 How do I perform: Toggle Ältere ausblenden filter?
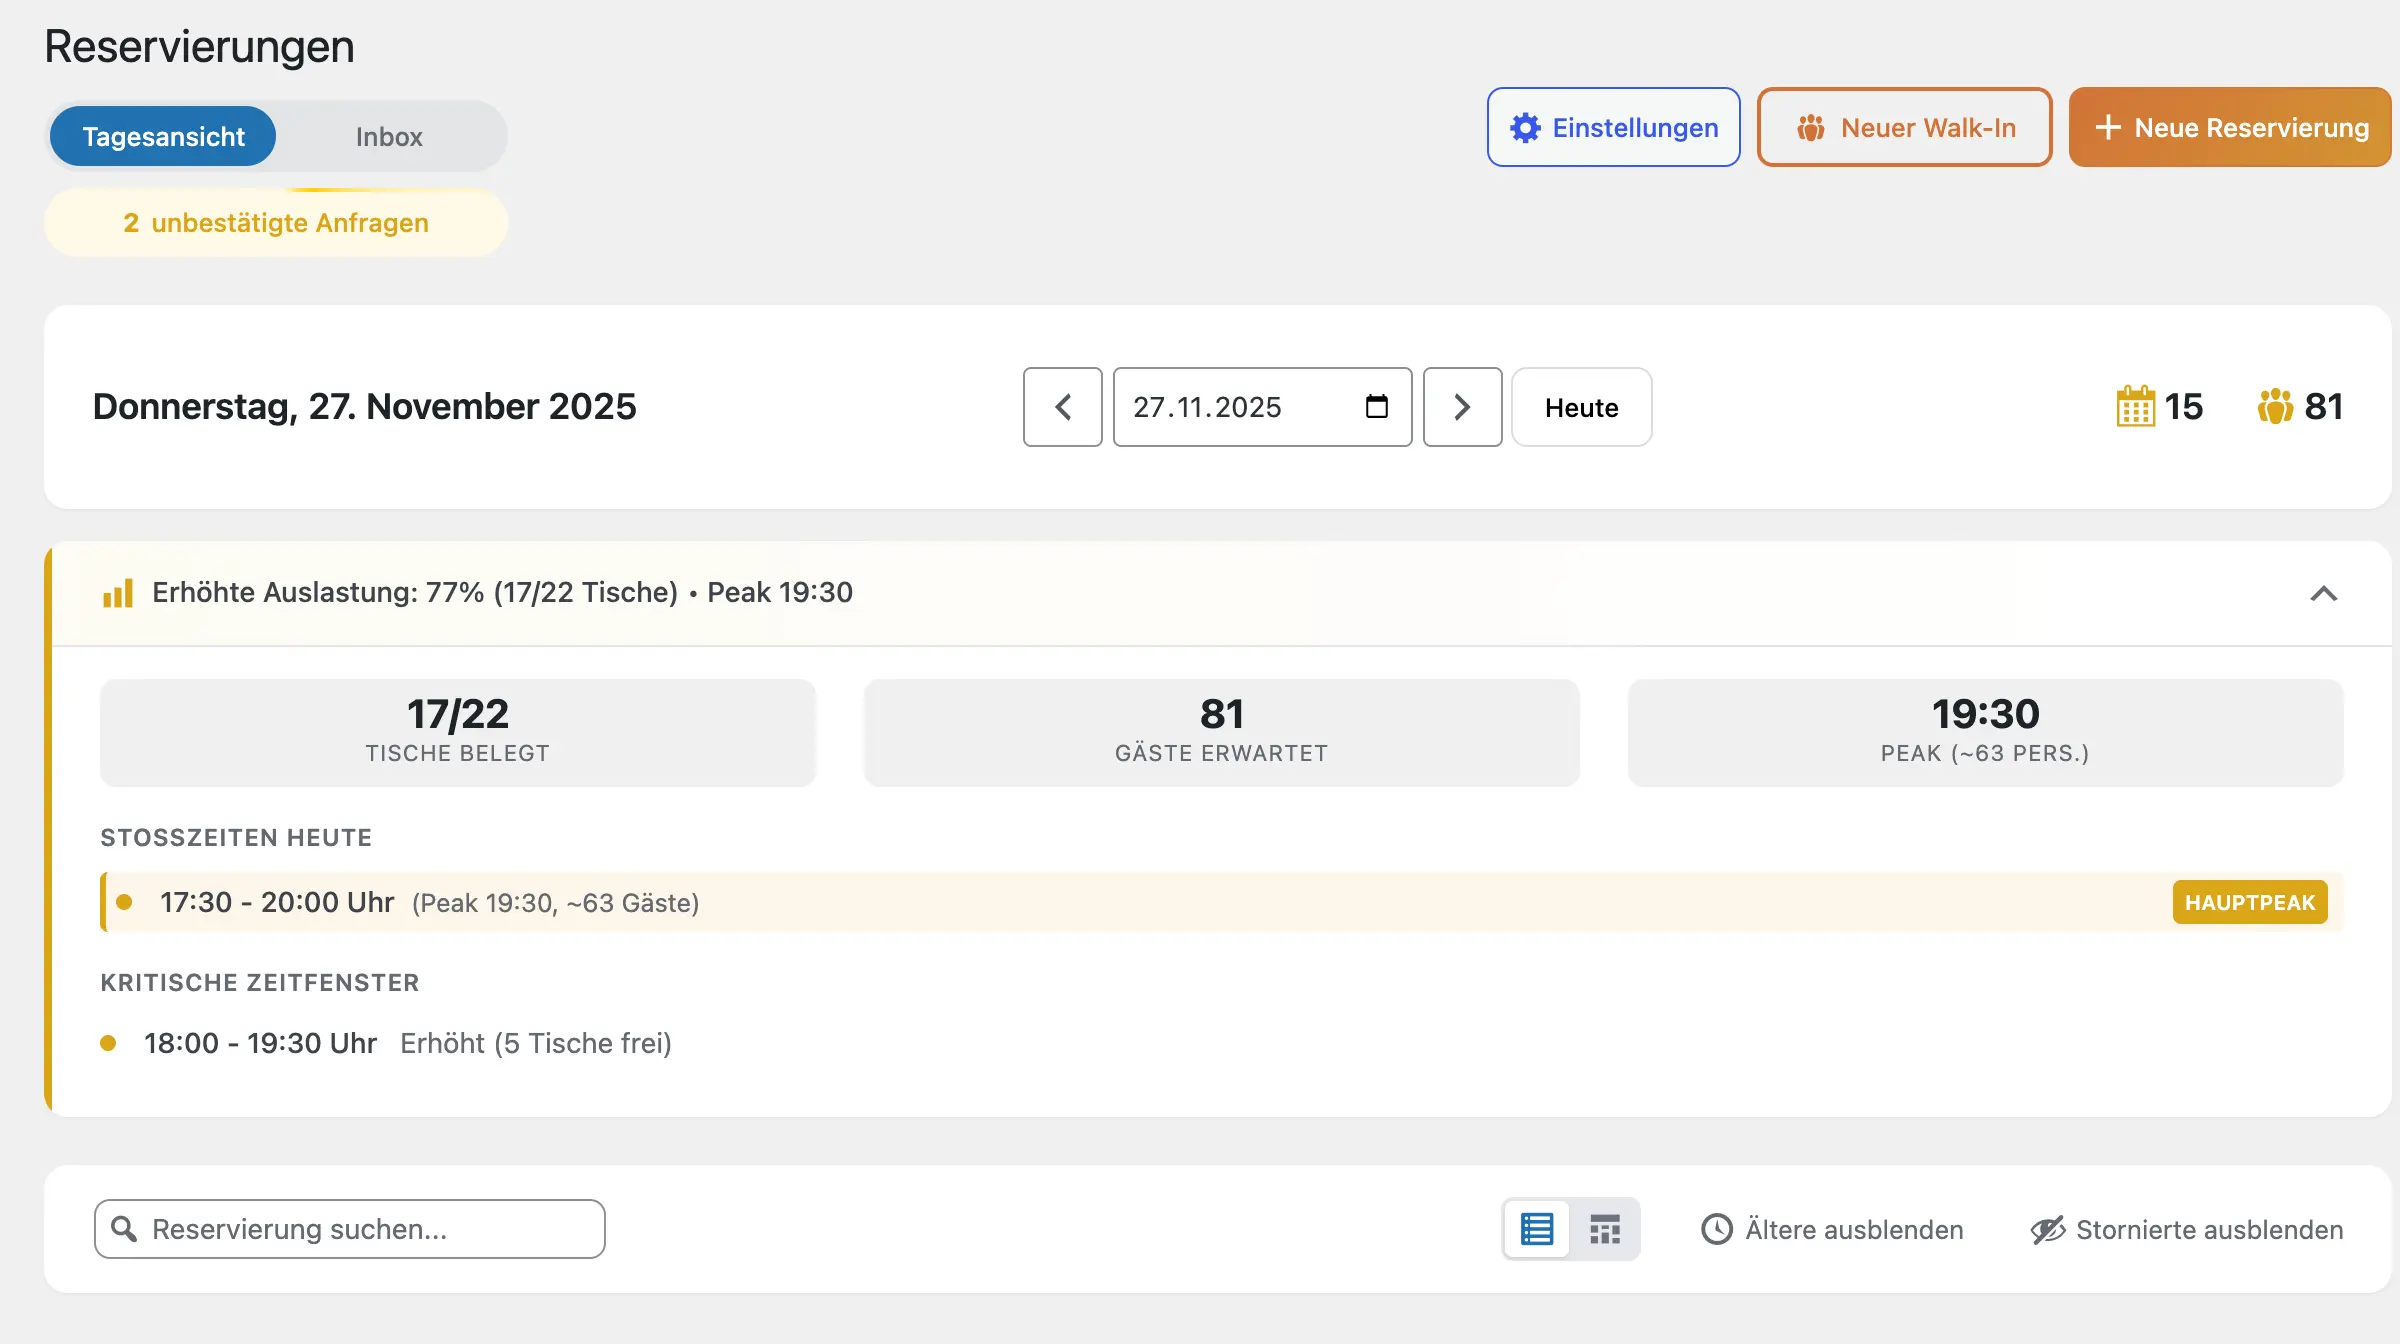1832,1229
